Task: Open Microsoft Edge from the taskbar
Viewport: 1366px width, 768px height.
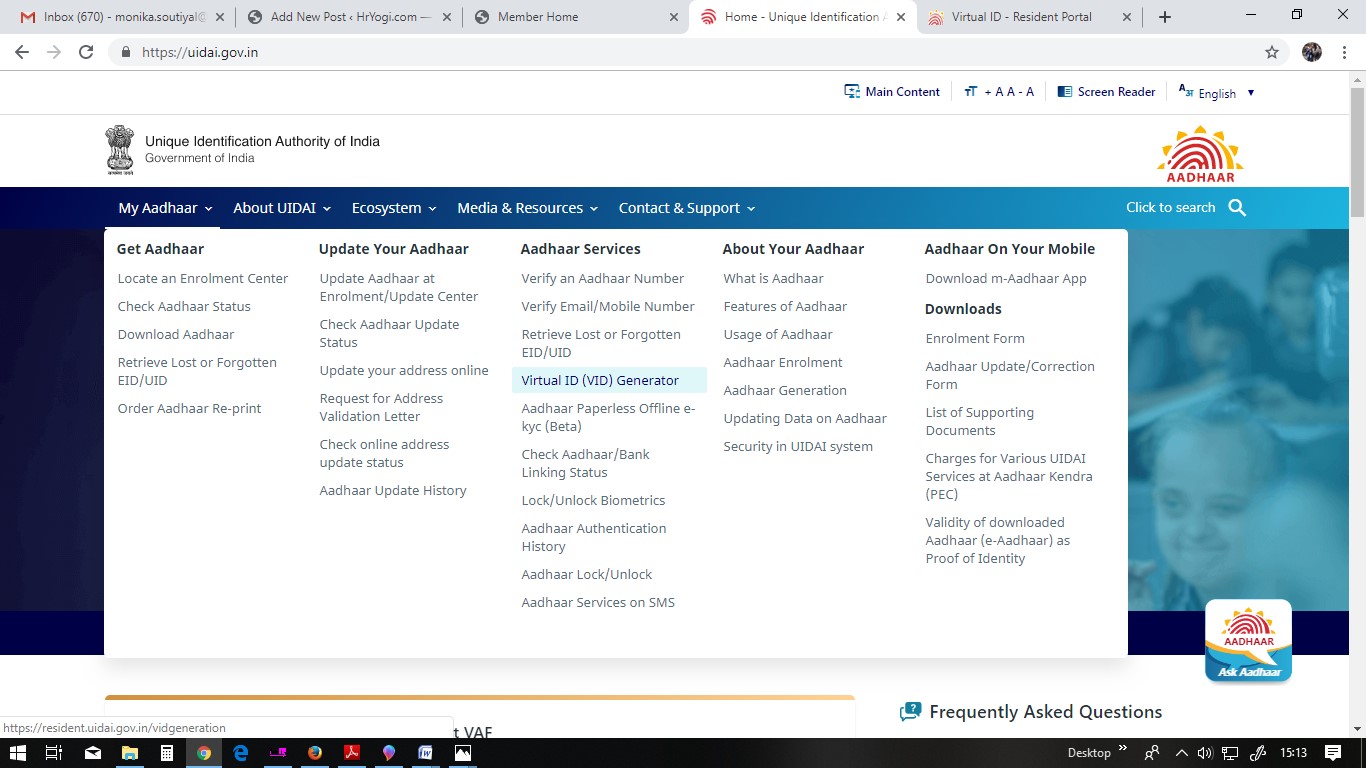Action: click(x=241, y=753)
